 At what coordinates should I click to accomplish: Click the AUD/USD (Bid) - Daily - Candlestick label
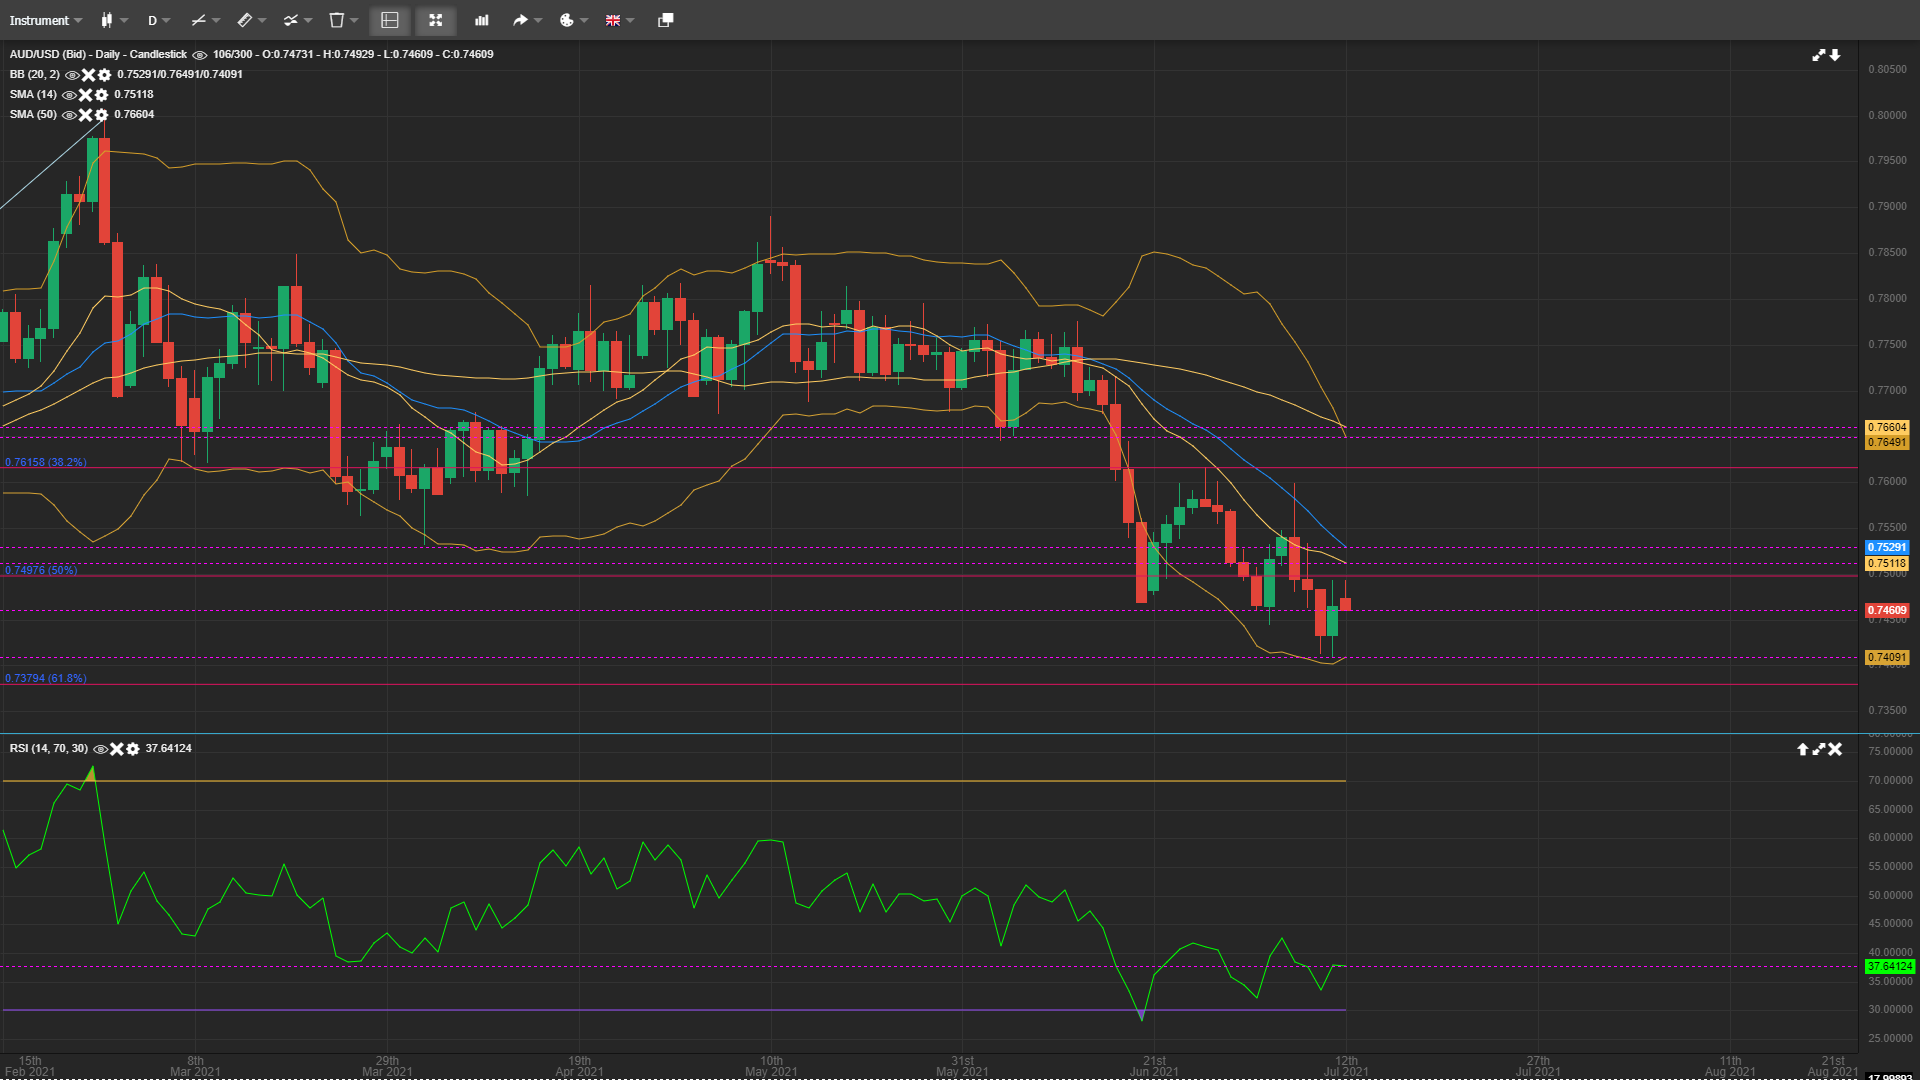point(98,54)
